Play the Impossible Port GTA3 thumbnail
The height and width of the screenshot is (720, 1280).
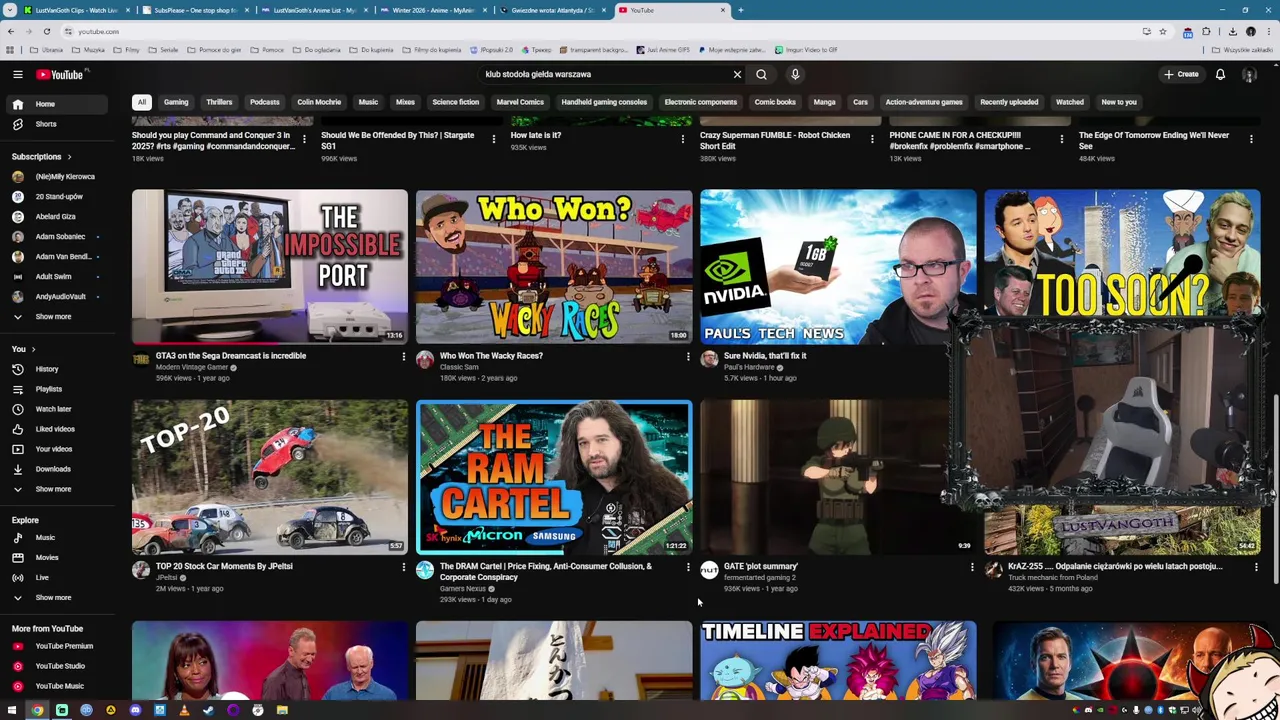coord(270,267)
